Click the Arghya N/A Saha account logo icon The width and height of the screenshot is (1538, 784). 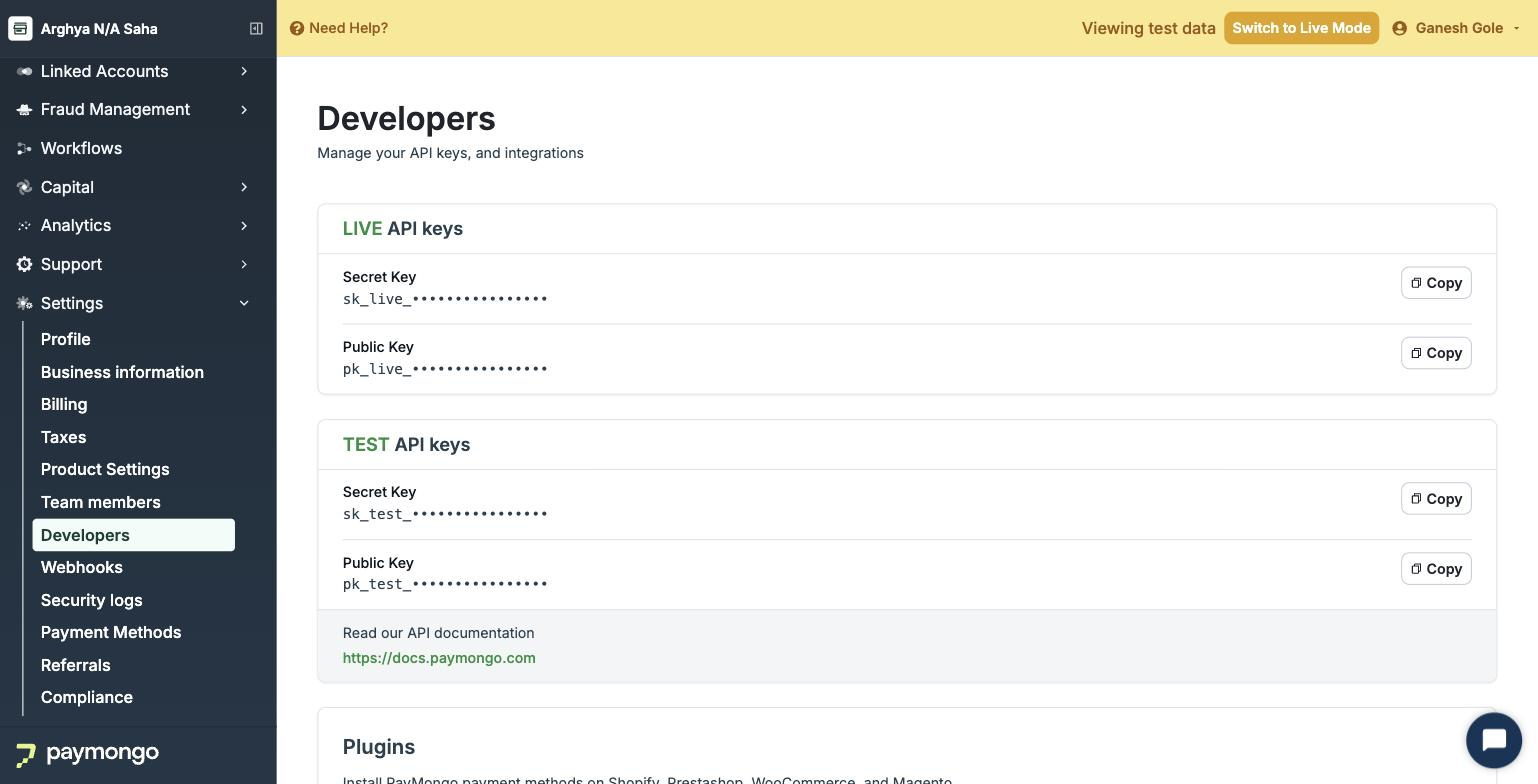pos(20,28)
